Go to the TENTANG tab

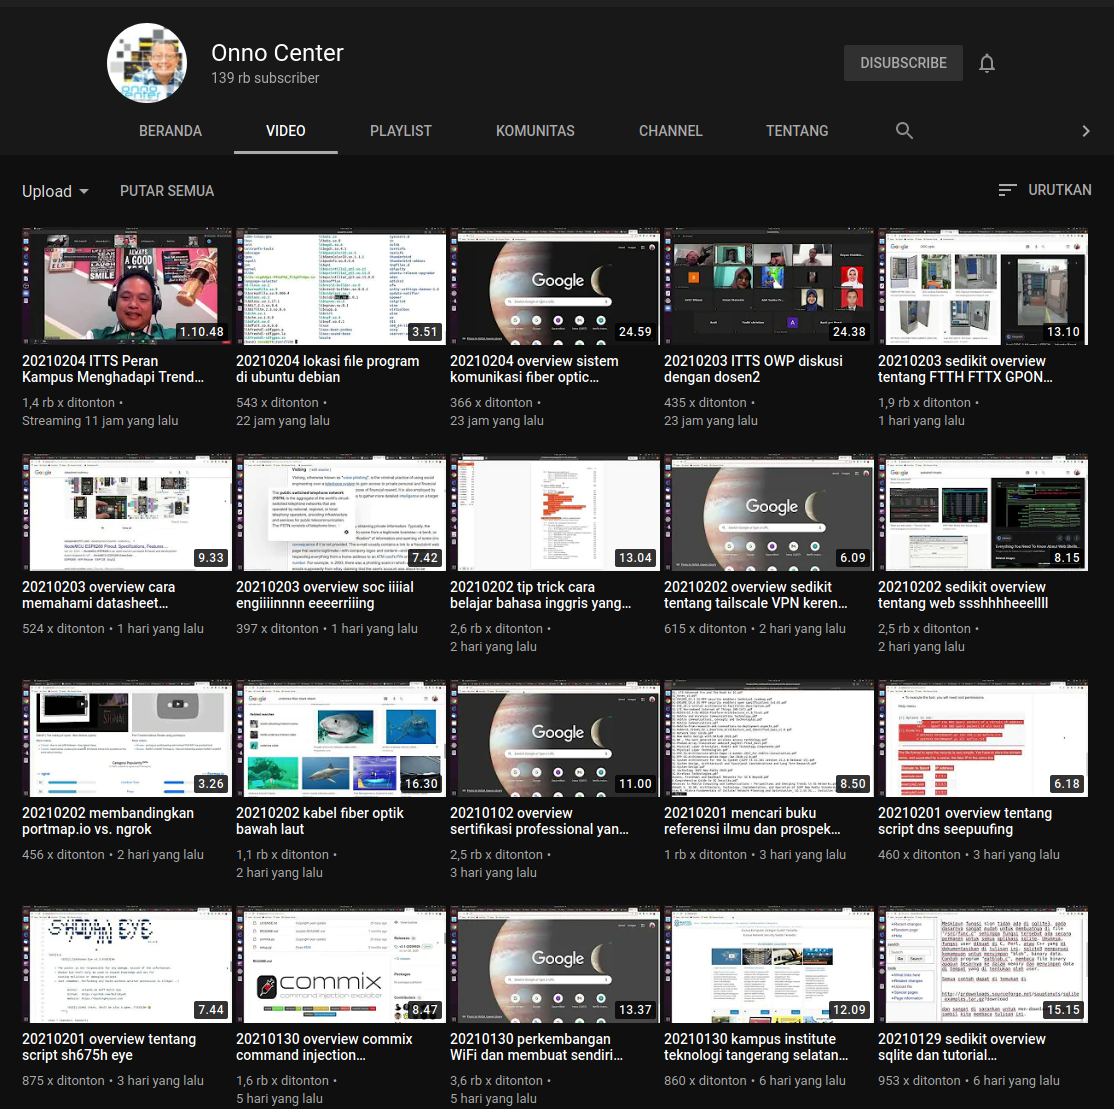(x=797, y=130)
